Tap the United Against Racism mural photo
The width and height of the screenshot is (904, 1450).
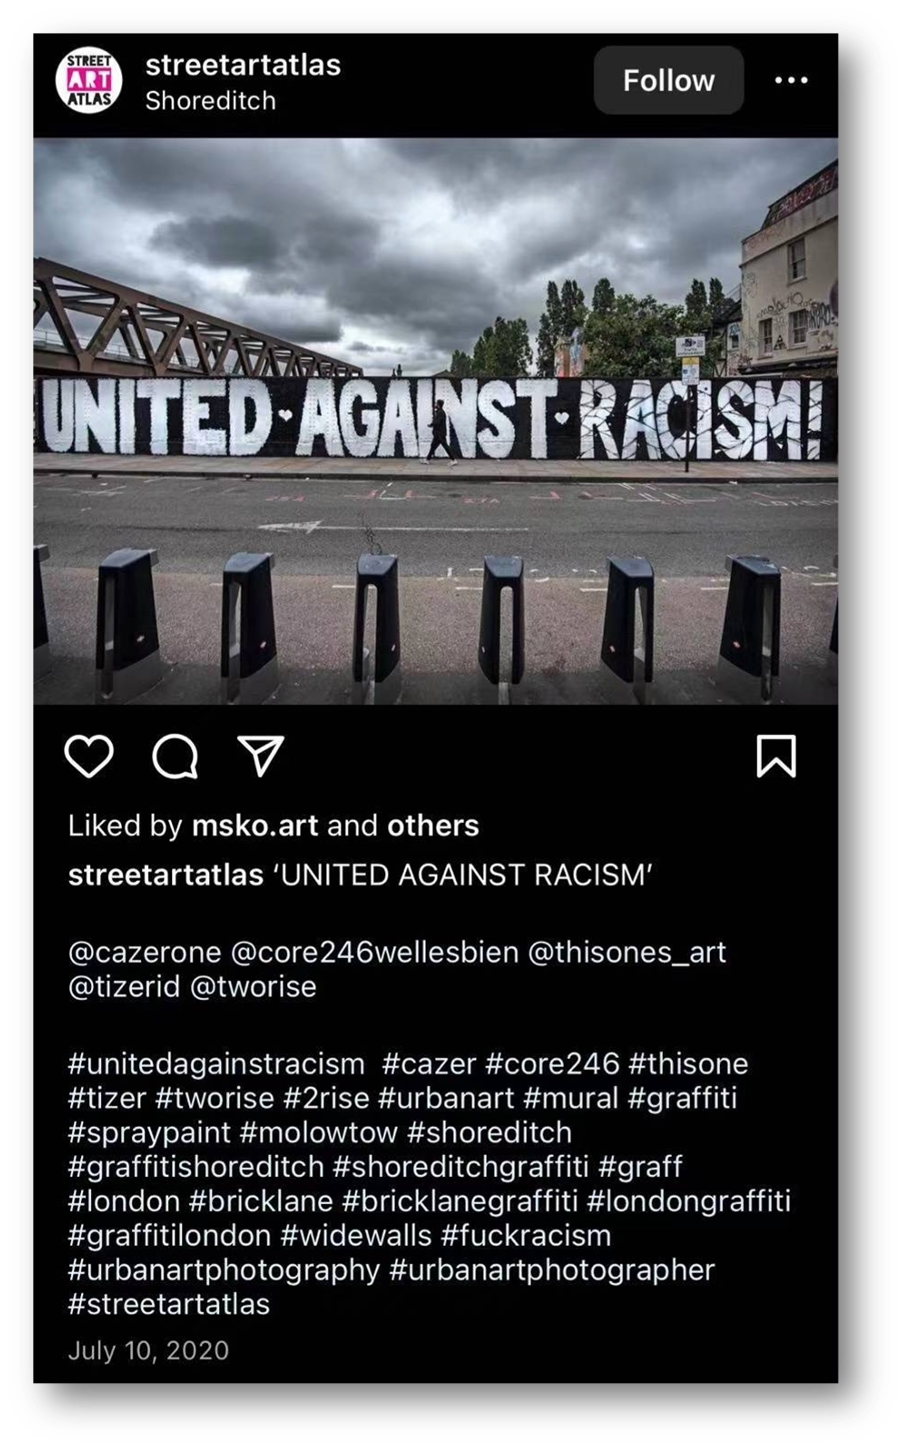click(436, 421)
